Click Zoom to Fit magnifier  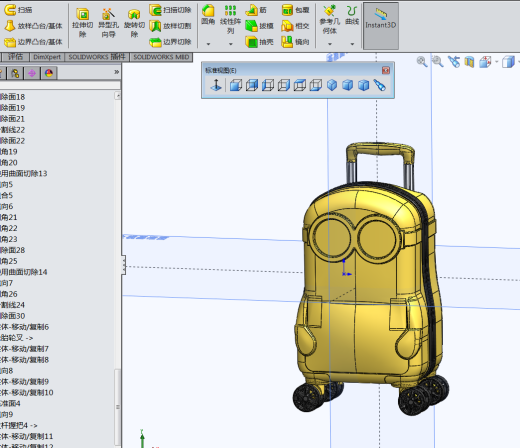pyautogui.click(x=422, y=62)
